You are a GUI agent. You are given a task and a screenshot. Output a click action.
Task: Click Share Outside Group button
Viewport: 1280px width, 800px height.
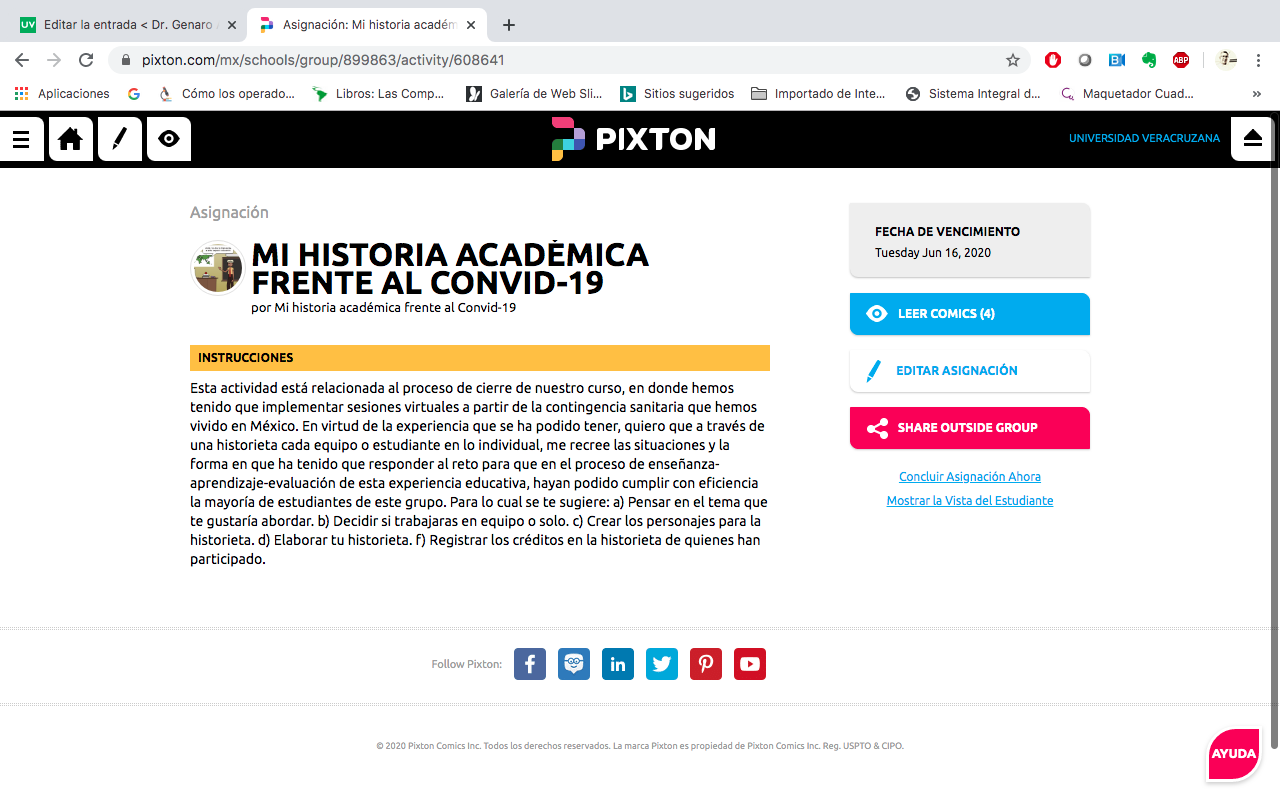click(x=969, y=428)
